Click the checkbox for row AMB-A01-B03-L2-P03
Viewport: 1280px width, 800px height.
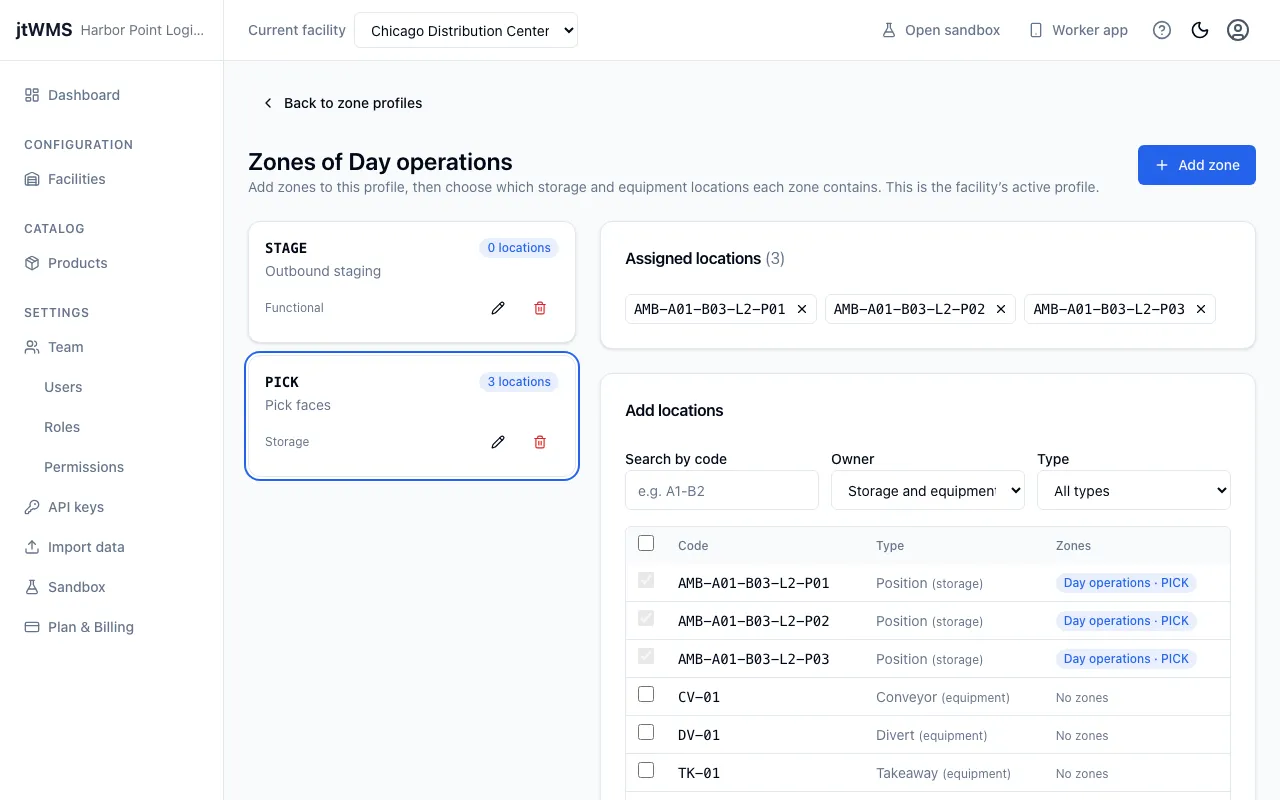tap(646, 656)
